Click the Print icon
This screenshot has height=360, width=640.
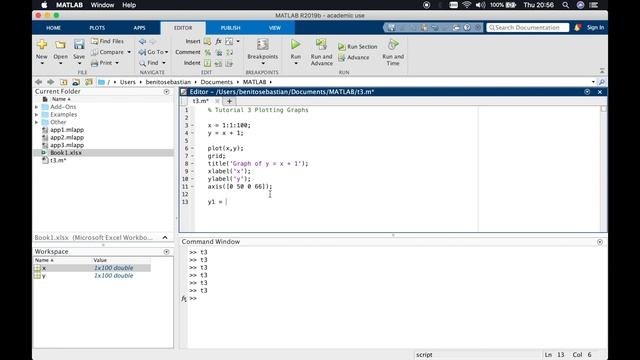click(95, 63)
